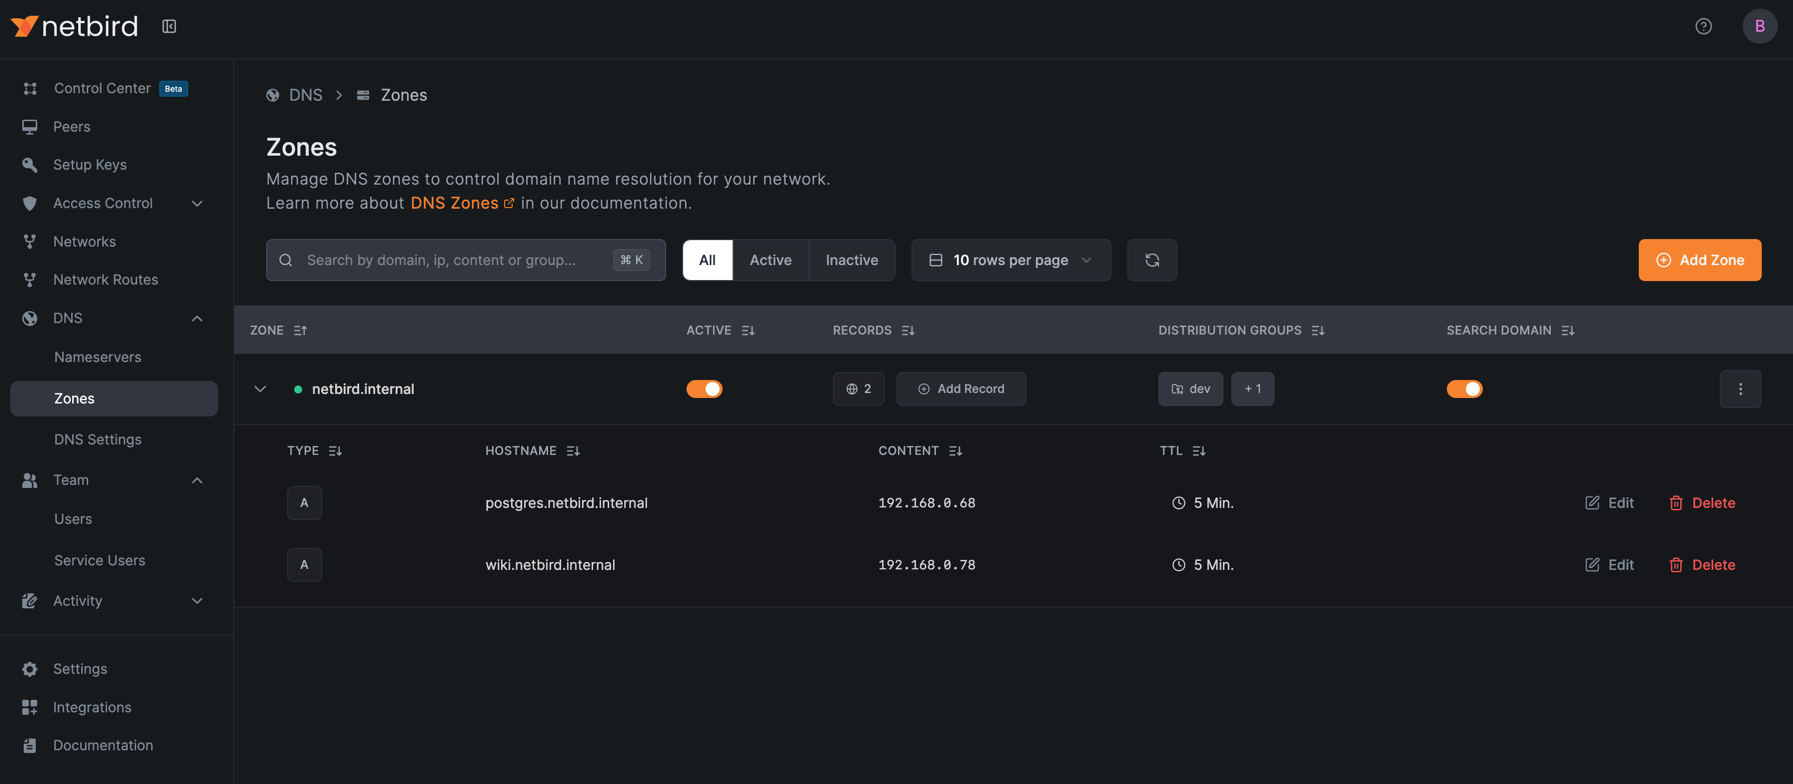Image resolution: width=1793 pixels, height=784 pixels.
Task: Disable the netbird.internal Active toggle
Action: click(704, 389)
